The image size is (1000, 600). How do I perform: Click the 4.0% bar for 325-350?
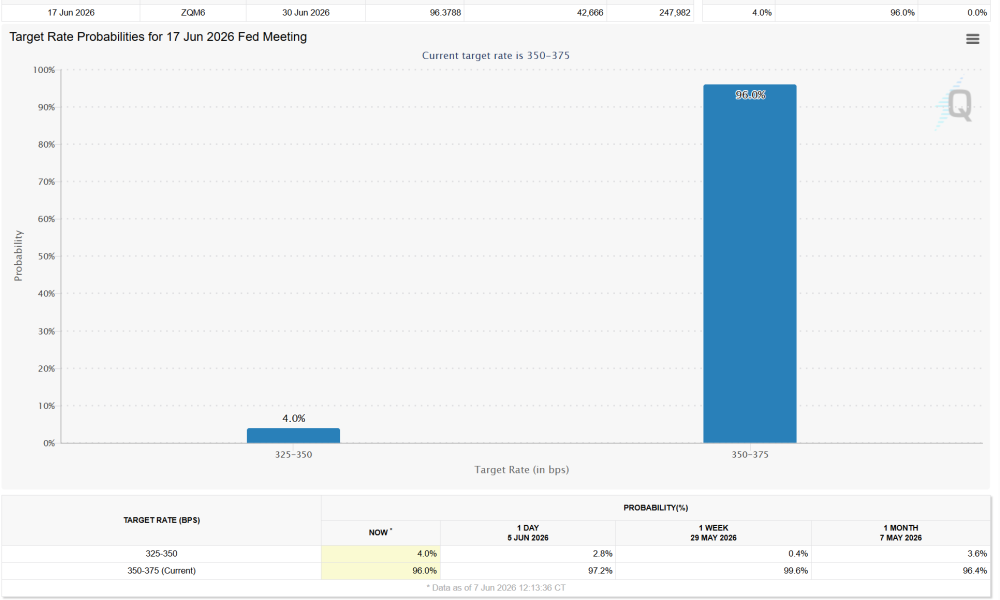(x=293, y=435)
